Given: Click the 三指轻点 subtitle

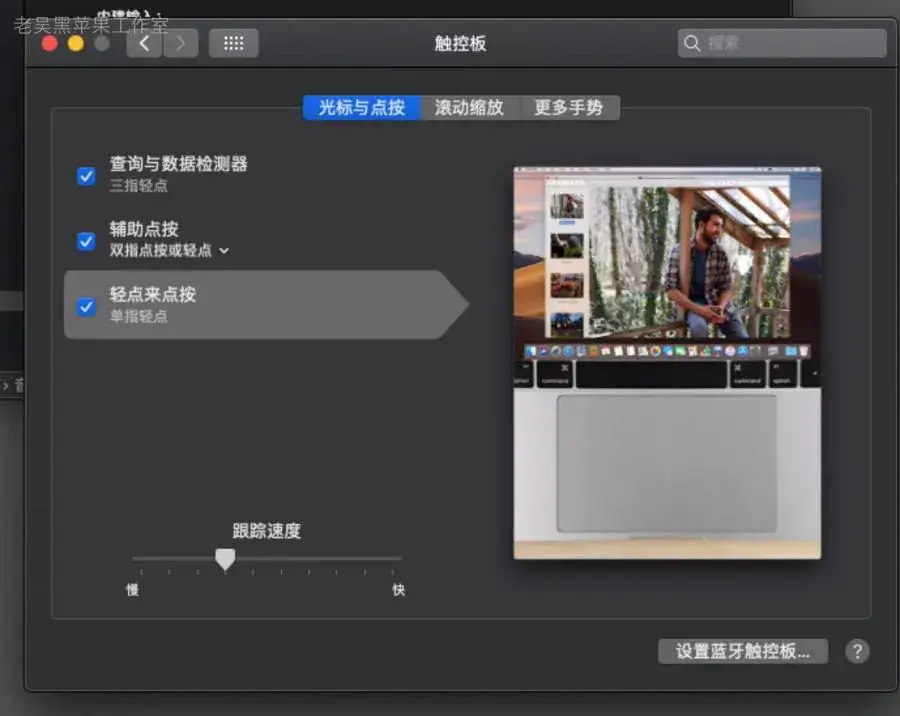Looking at the screenshot, I should 138,185.
